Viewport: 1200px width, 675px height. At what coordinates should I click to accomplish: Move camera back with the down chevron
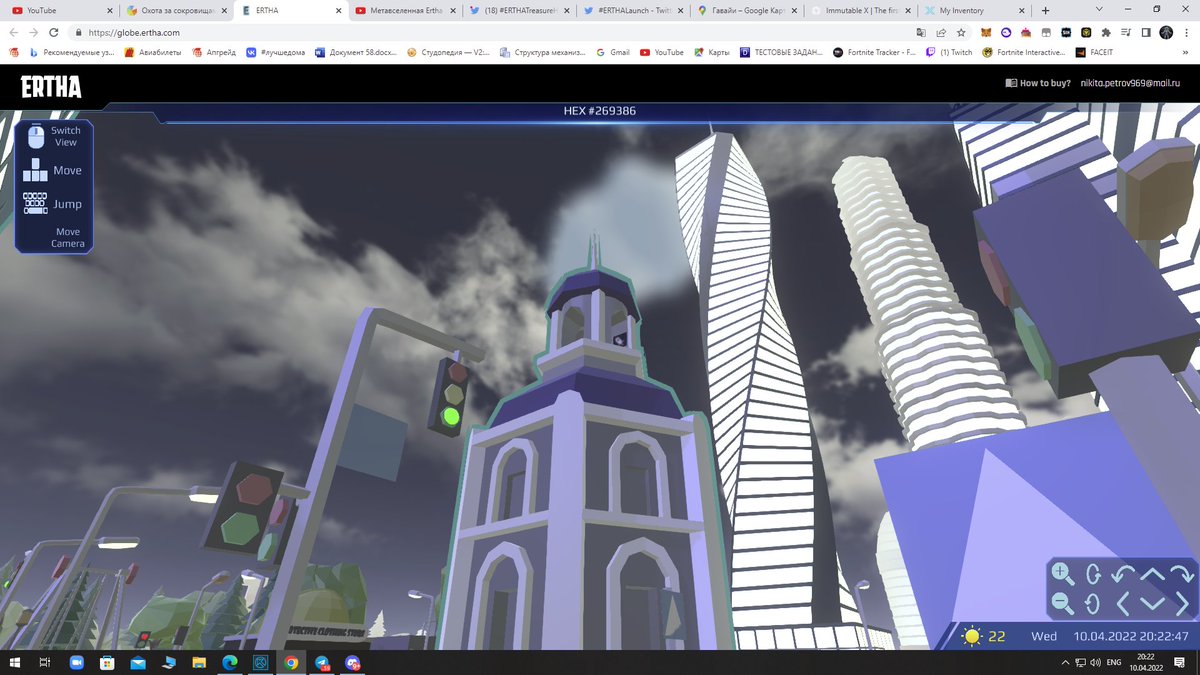[x=1153, y=603]
